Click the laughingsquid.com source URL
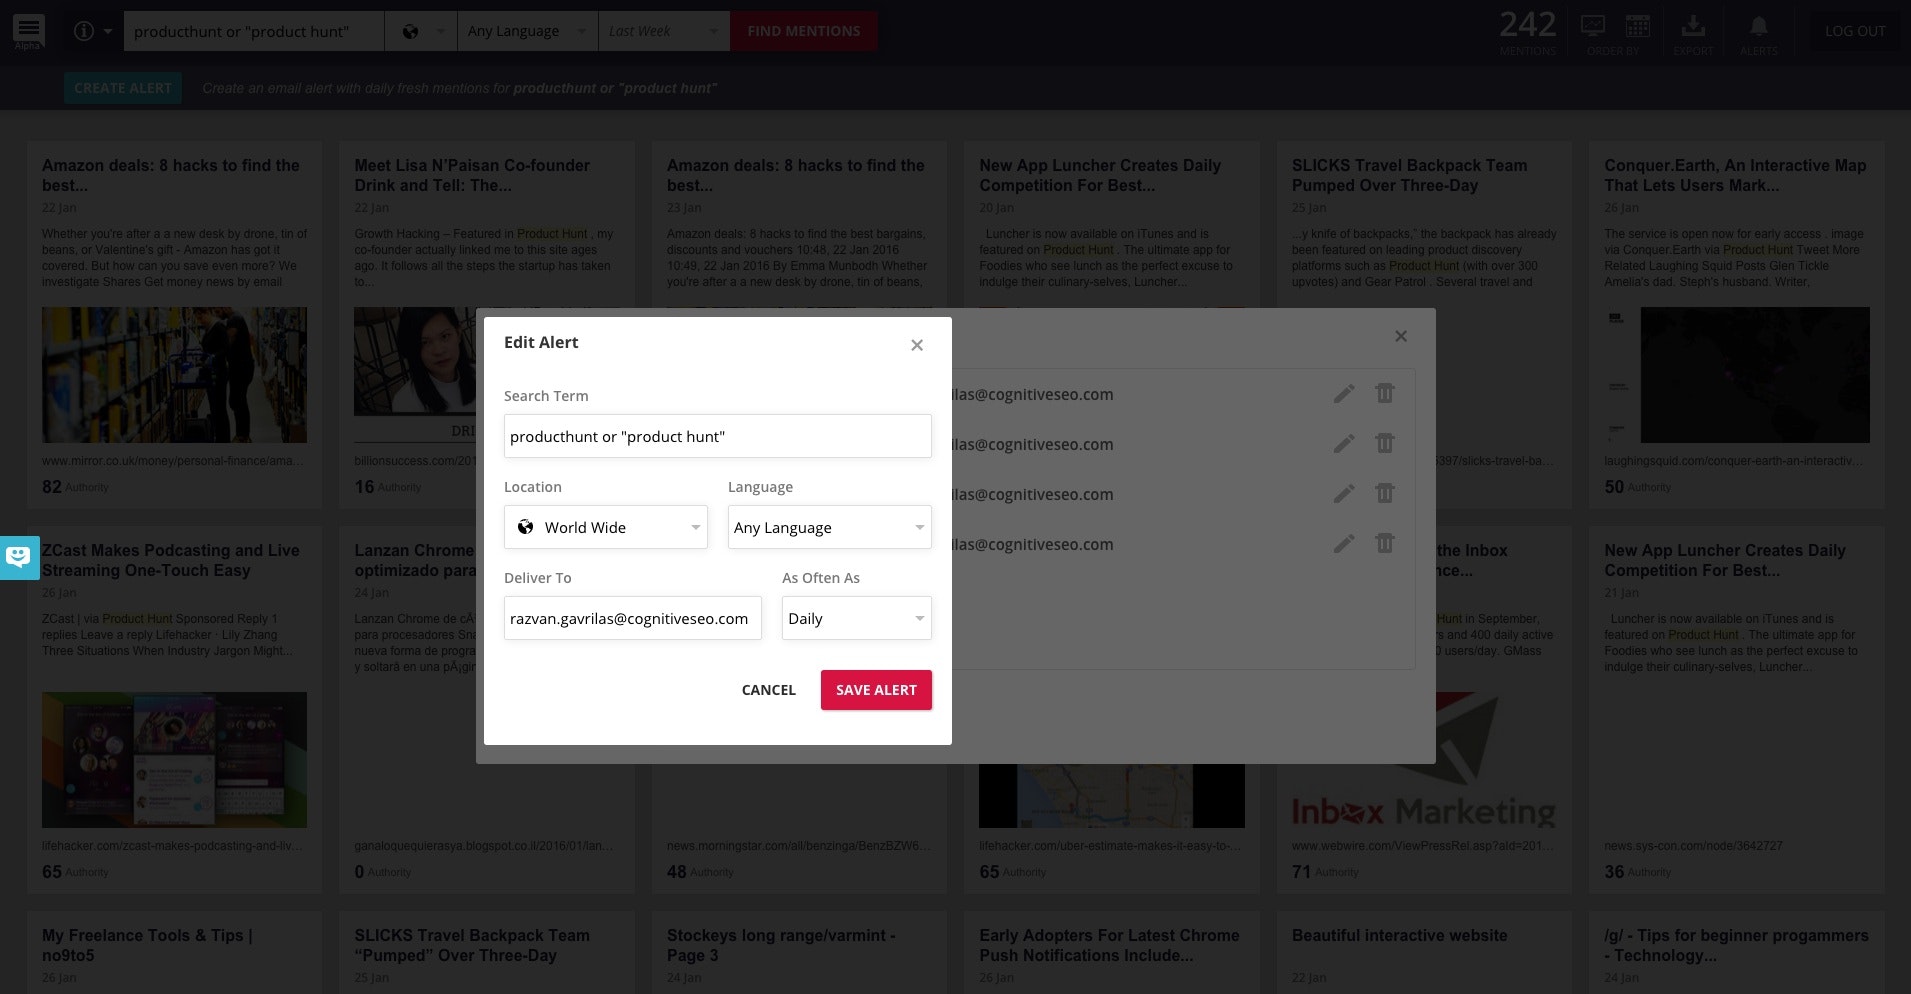 (1734, 461)
